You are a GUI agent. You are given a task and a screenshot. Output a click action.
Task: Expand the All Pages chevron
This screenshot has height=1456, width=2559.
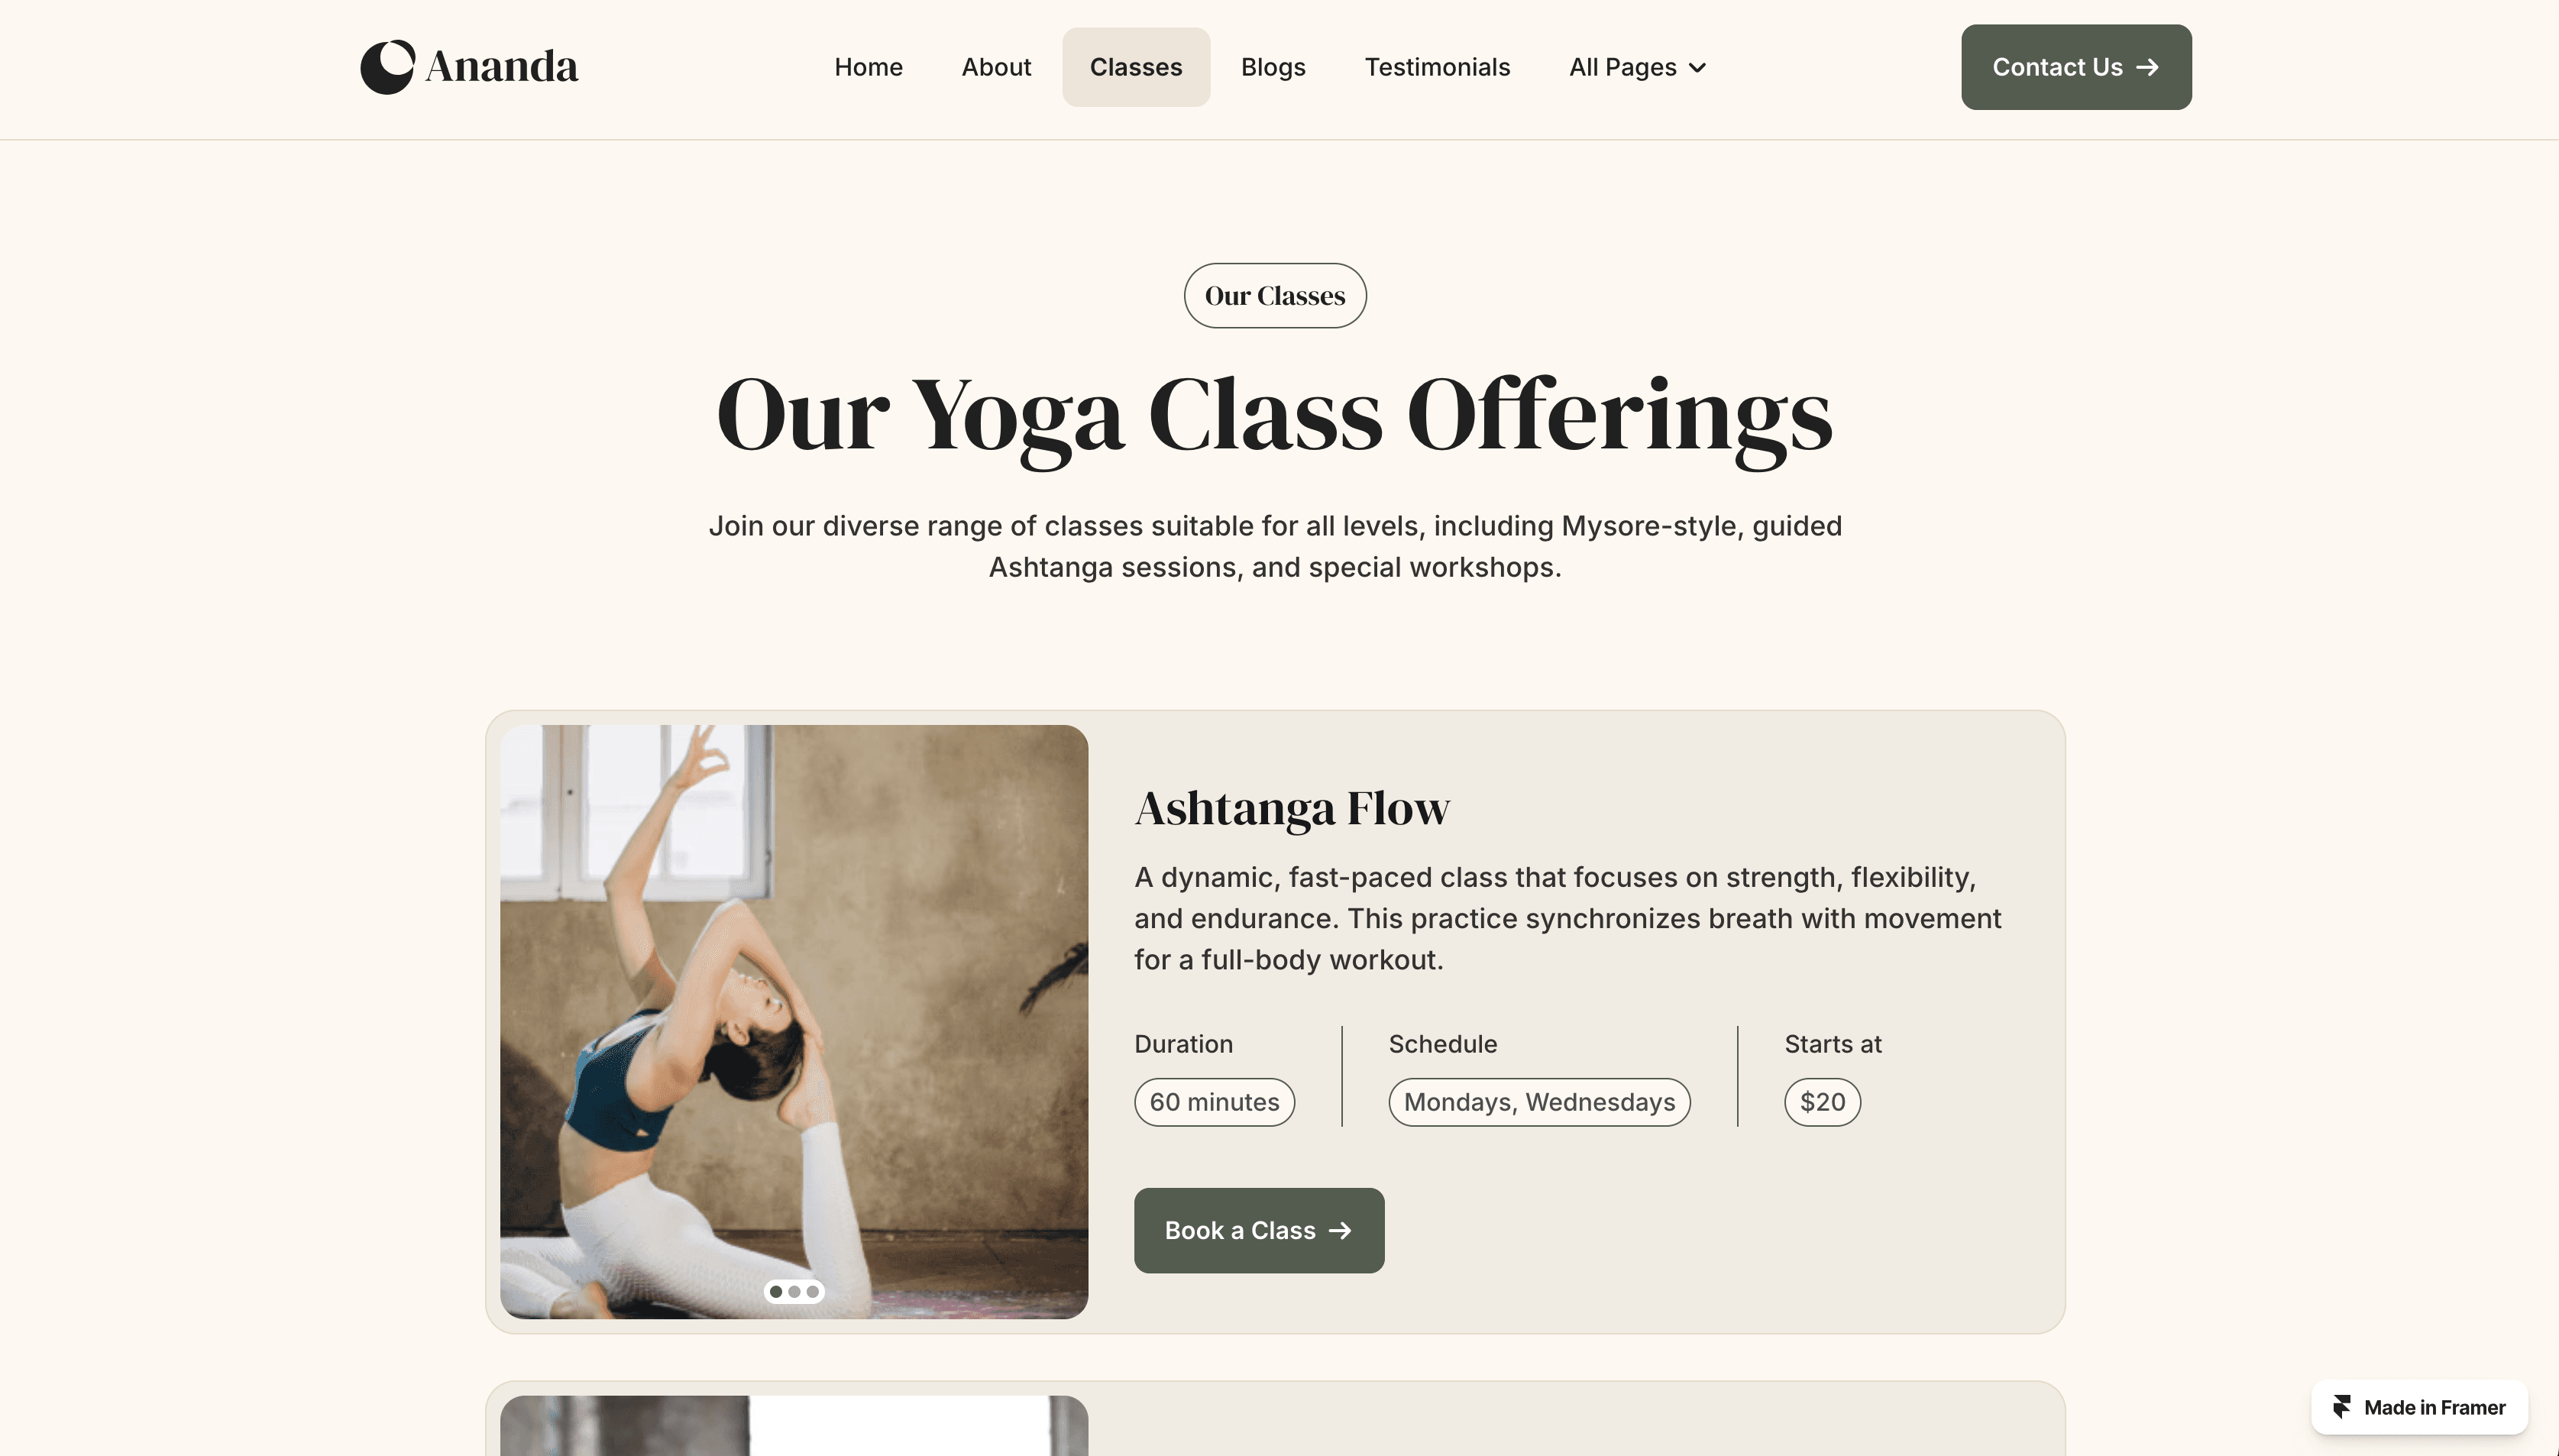(1697, 67)
